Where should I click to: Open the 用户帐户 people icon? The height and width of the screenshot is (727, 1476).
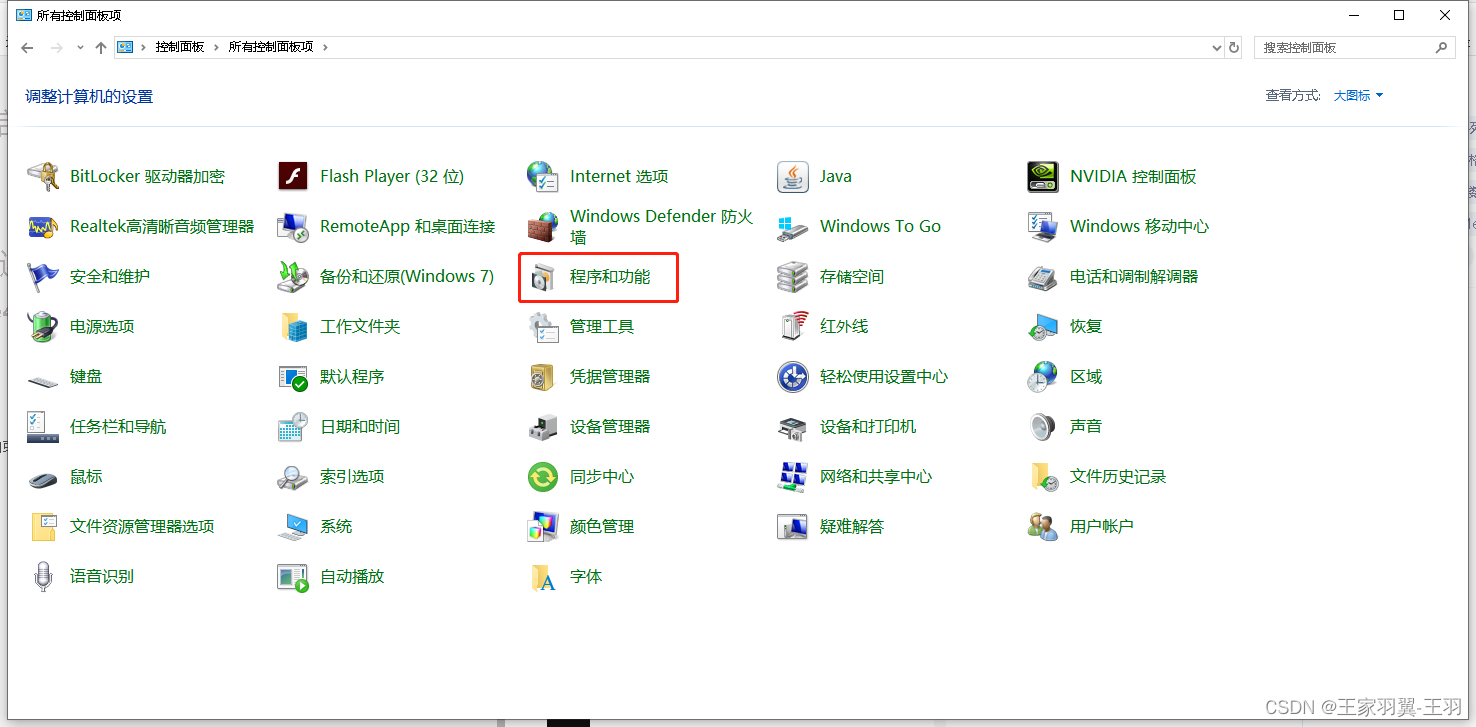click(x=1043, y=527)
